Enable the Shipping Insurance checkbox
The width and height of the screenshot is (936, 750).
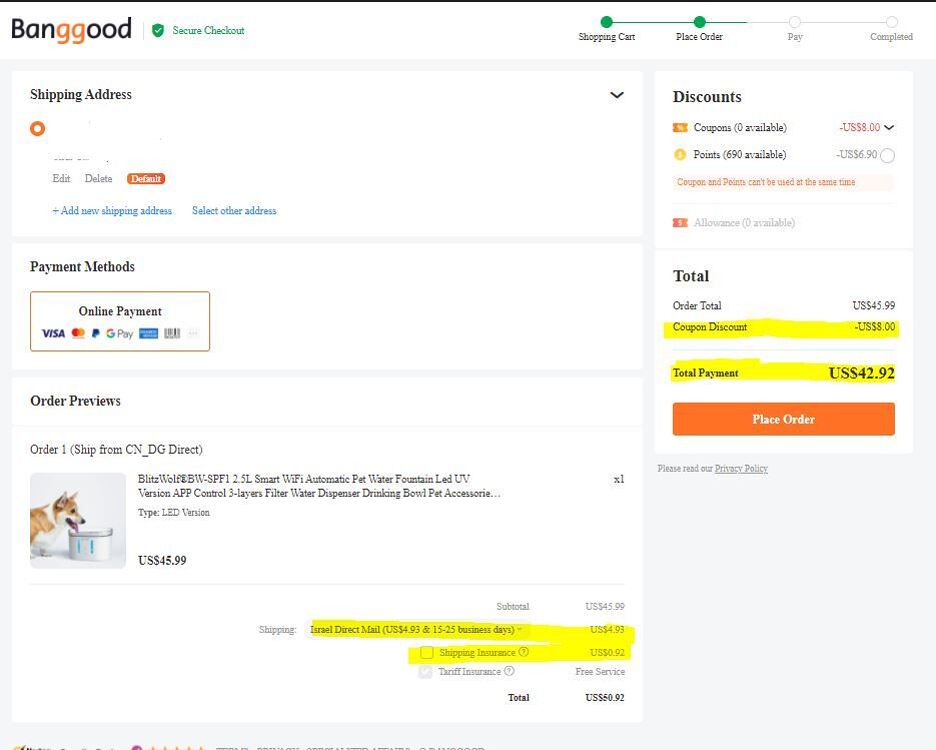(426, 652)
